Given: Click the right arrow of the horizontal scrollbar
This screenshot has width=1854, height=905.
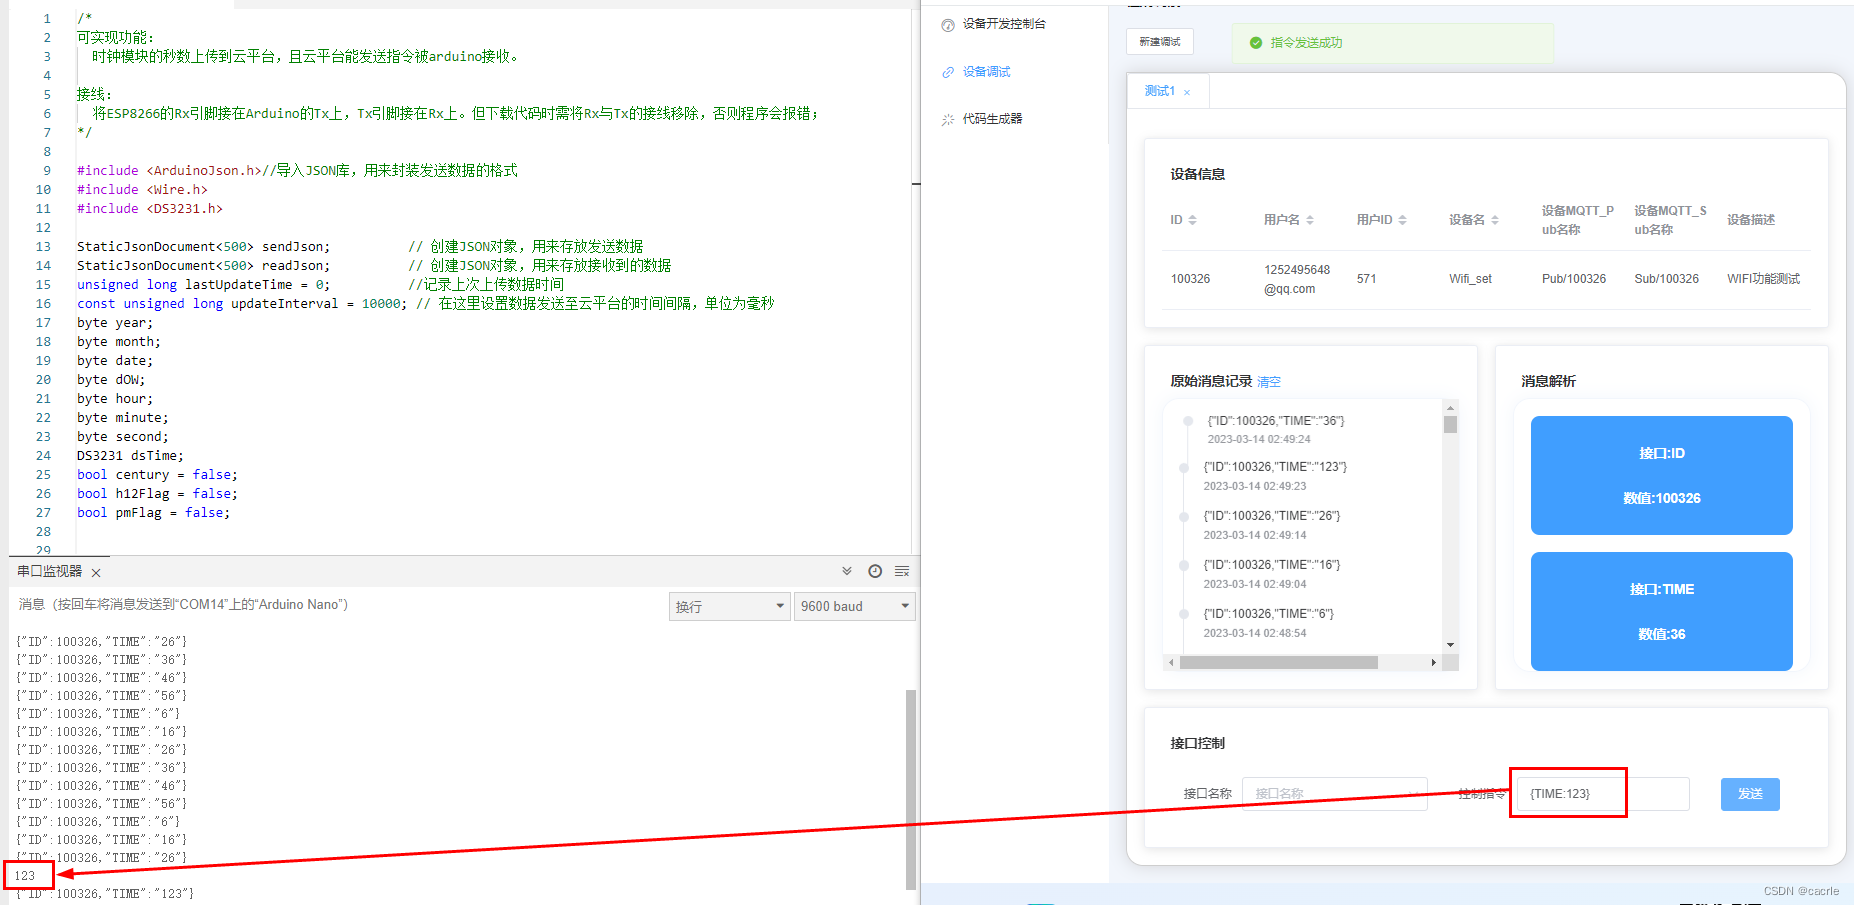Looking at the screenshot, I should pyautogui.click(x=1433, y=662).
